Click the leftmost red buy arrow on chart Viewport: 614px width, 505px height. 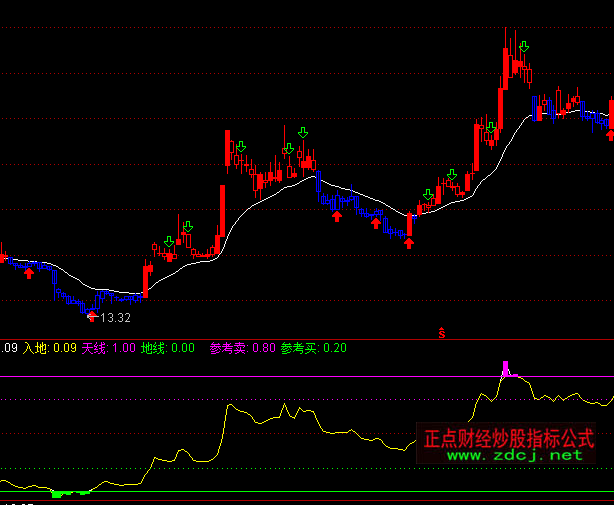[29, 272]
